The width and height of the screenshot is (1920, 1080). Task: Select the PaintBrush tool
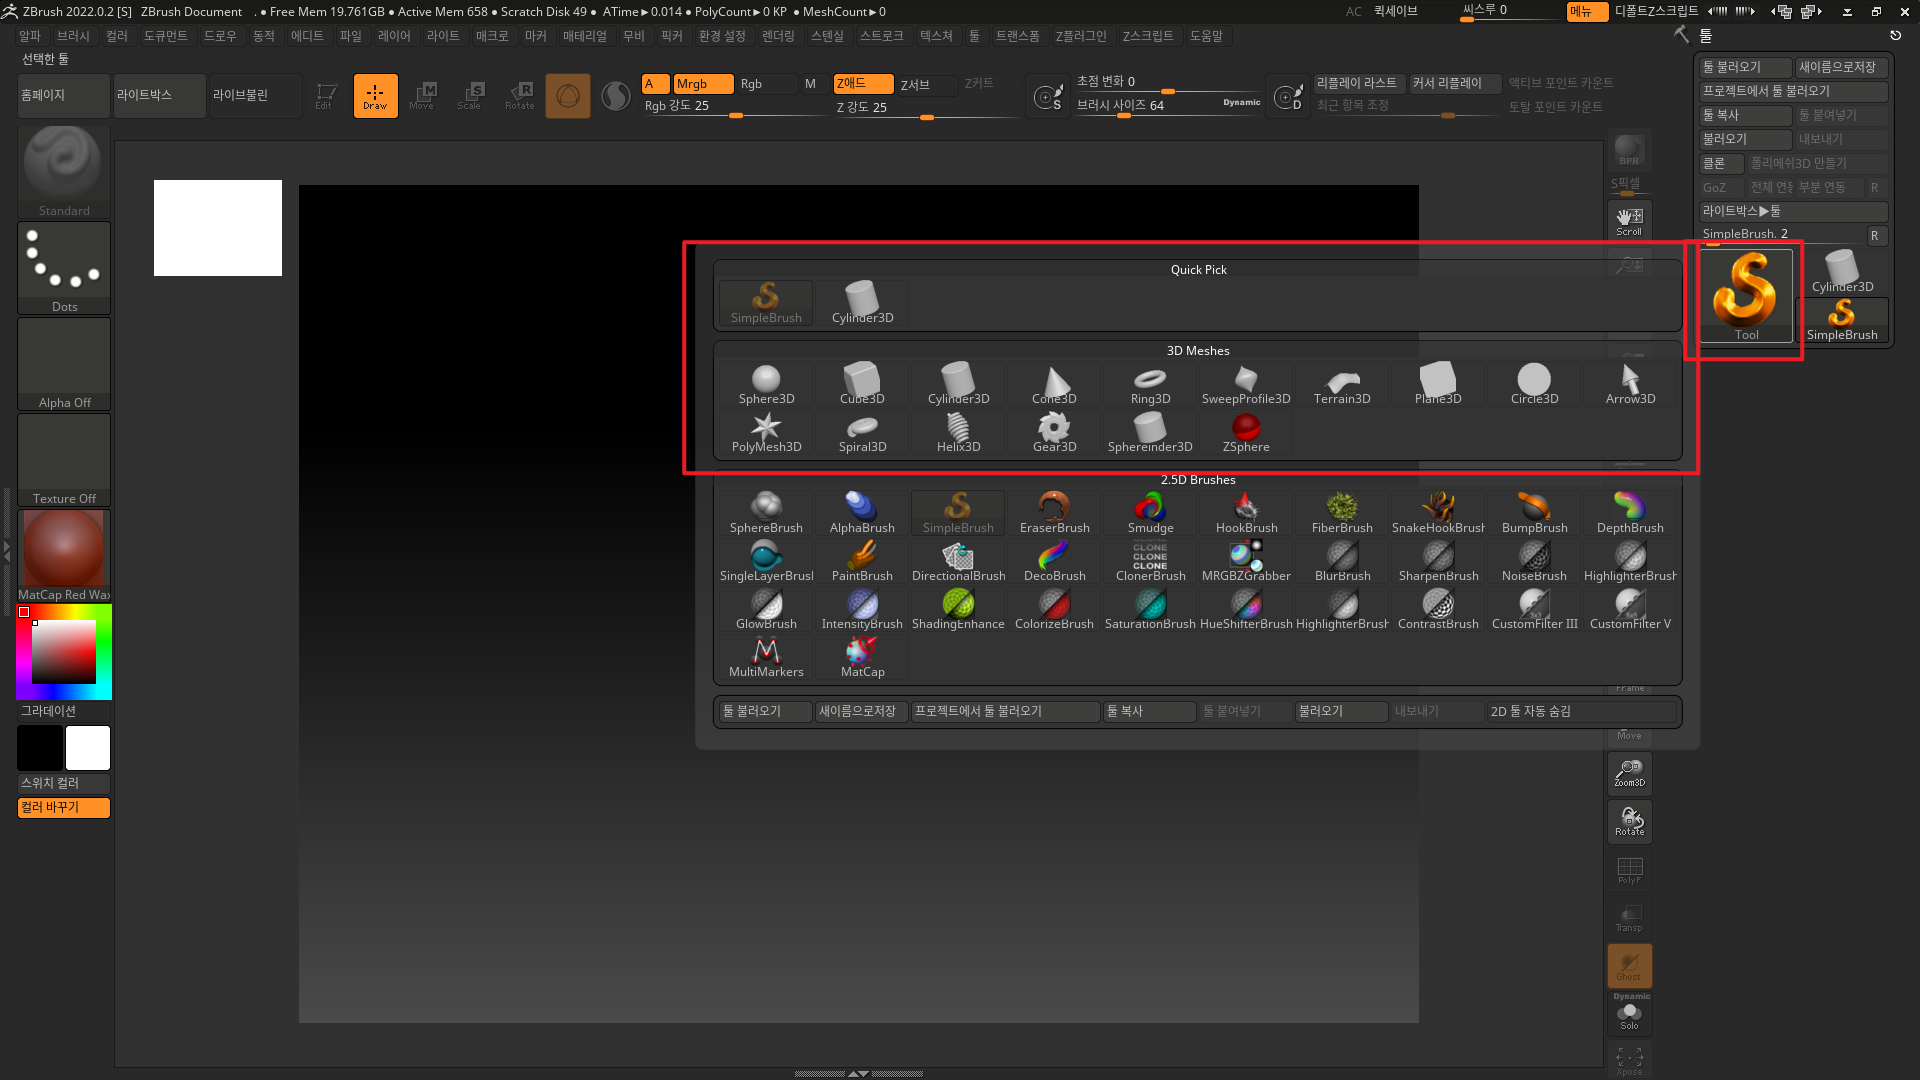pos(862,562)
